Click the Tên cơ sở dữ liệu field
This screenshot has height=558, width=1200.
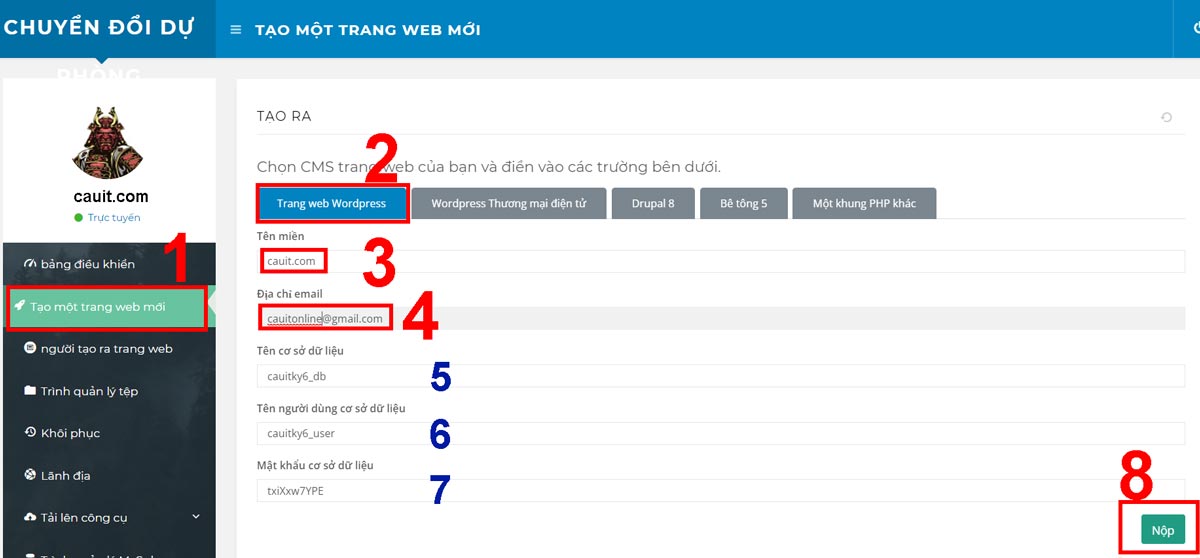(x=720, y=376)
